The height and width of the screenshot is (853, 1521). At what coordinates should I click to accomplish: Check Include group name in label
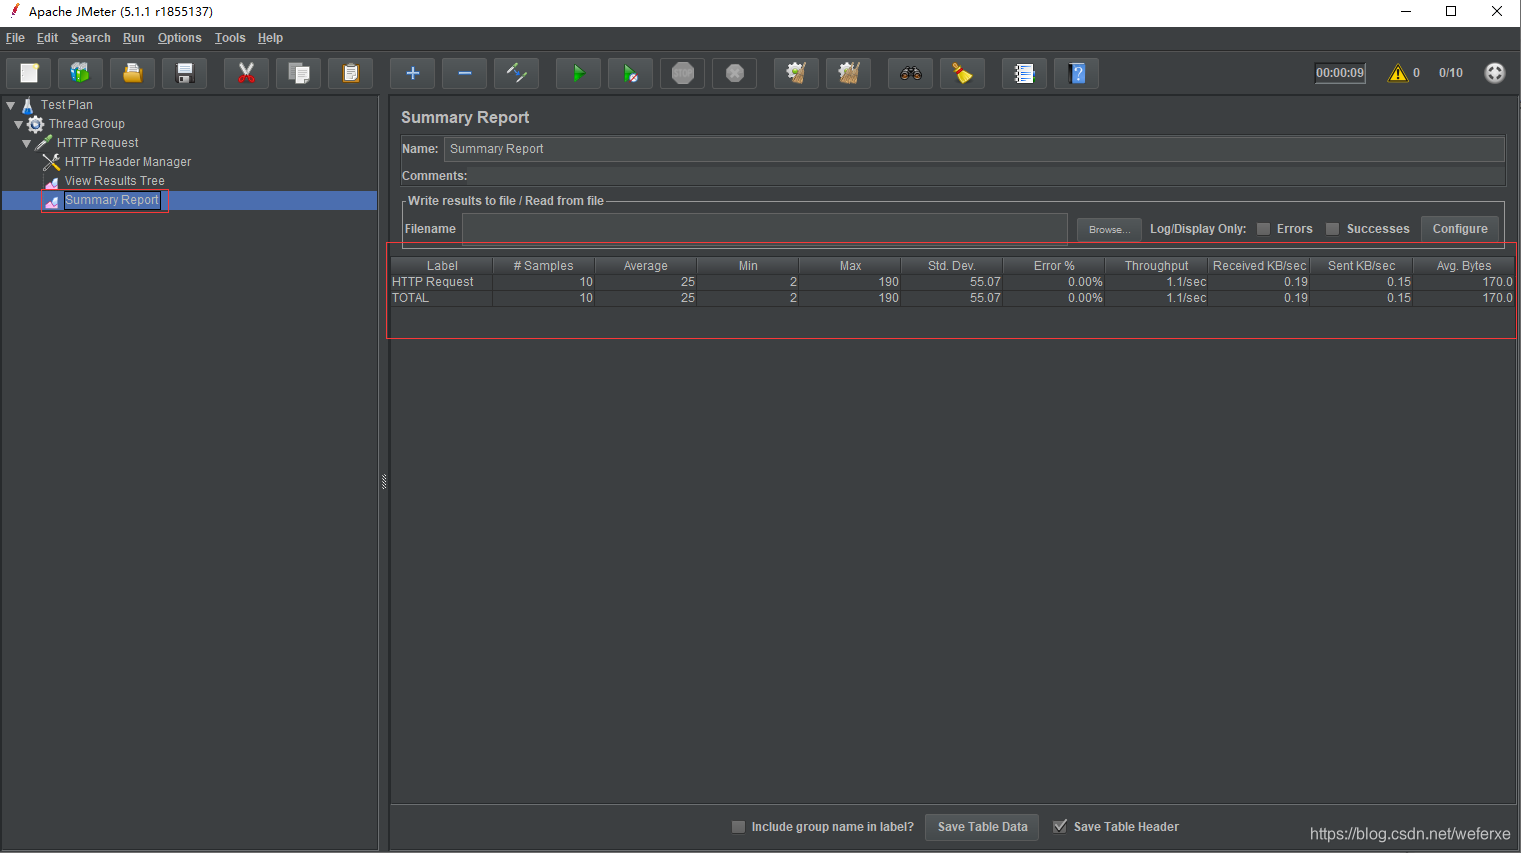click(x=738, y=827)
